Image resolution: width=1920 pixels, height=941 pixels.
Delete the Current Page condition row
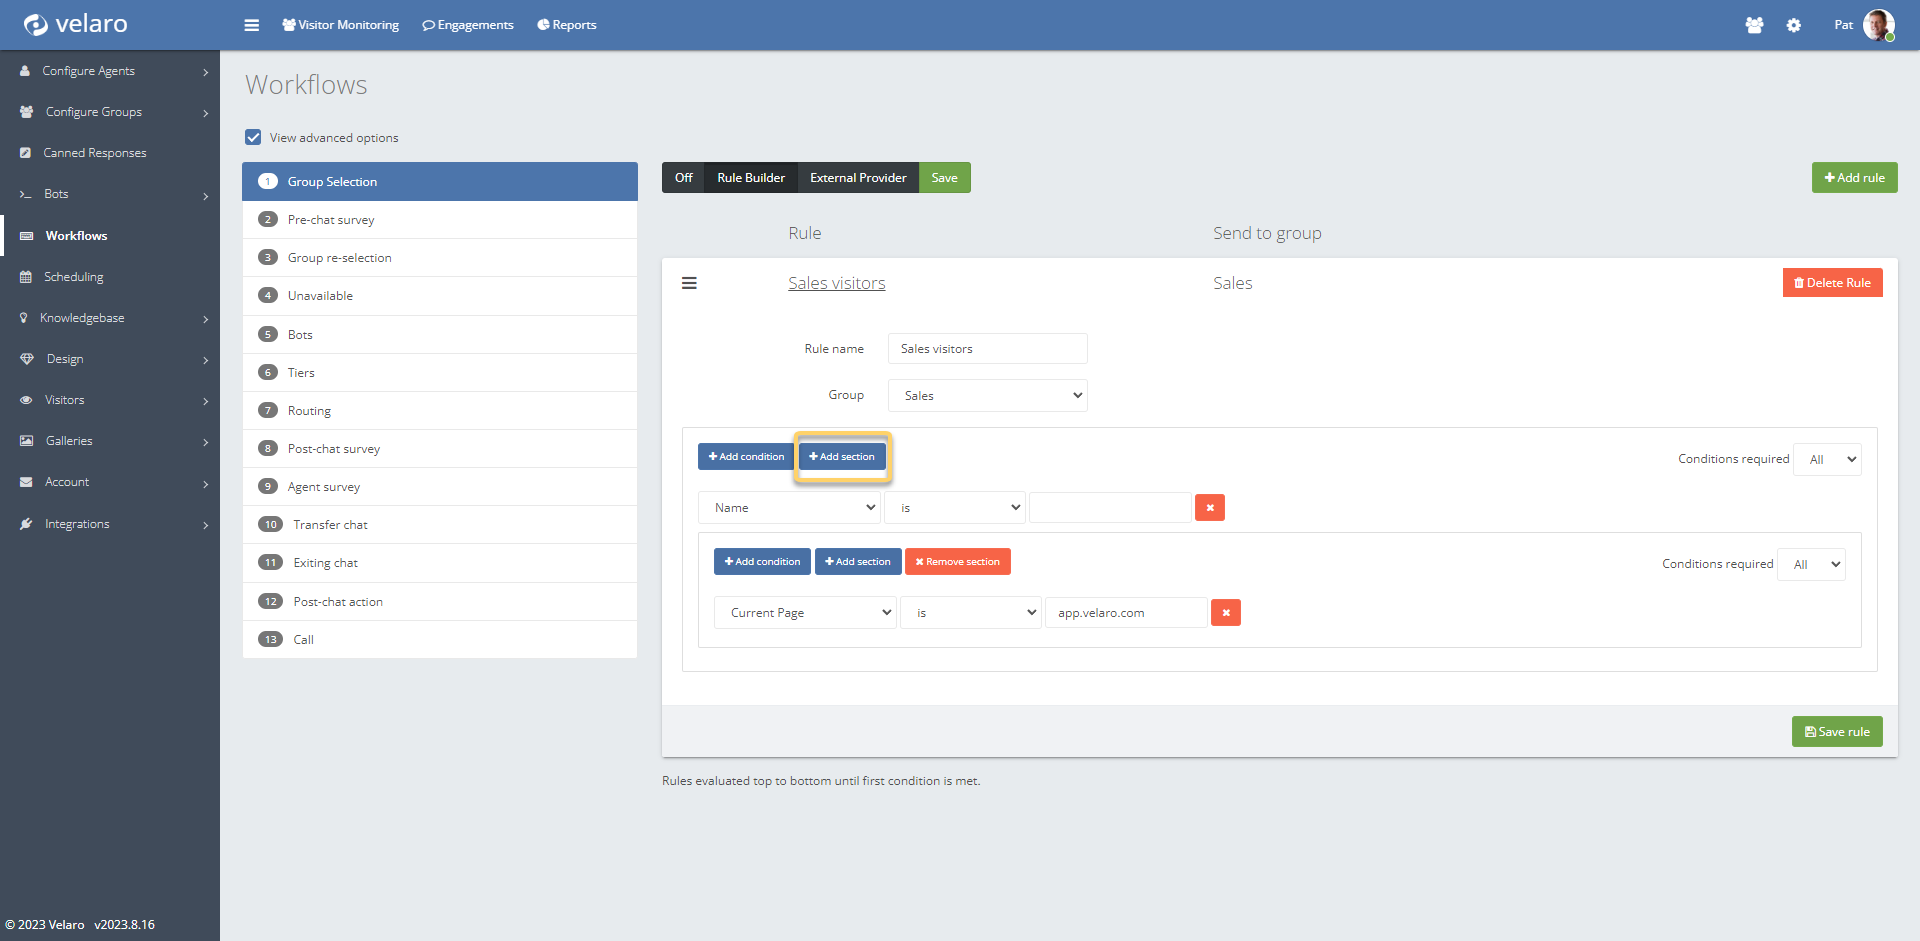(1226, 613)
